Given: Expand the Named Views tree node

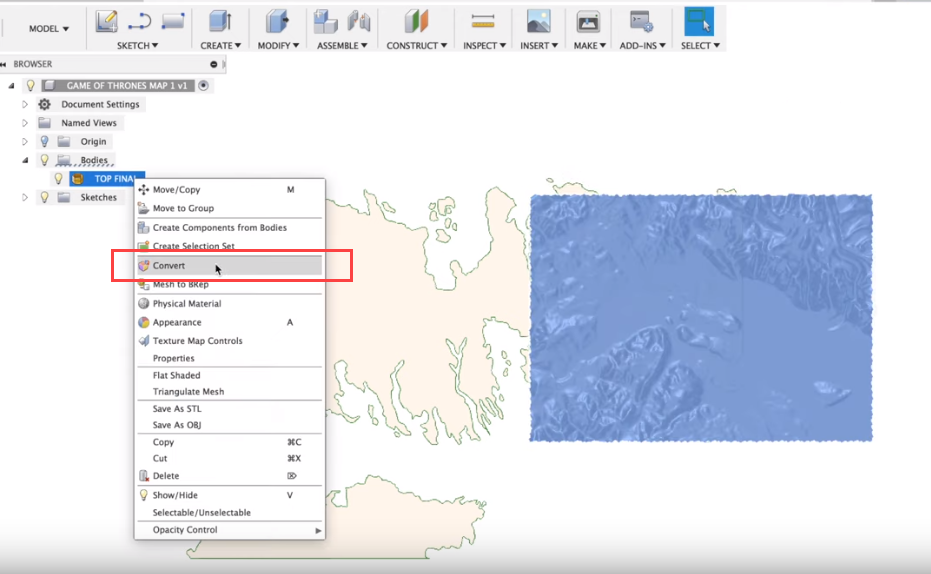Looking at the screenshot, I should [x=25, y=123].
